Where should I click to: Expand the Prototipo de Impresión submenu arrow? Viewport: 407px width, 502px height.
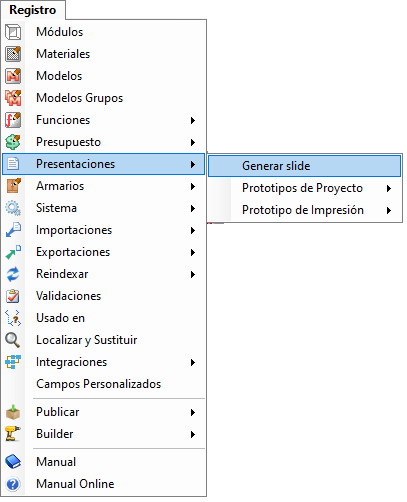coord(389,210)
